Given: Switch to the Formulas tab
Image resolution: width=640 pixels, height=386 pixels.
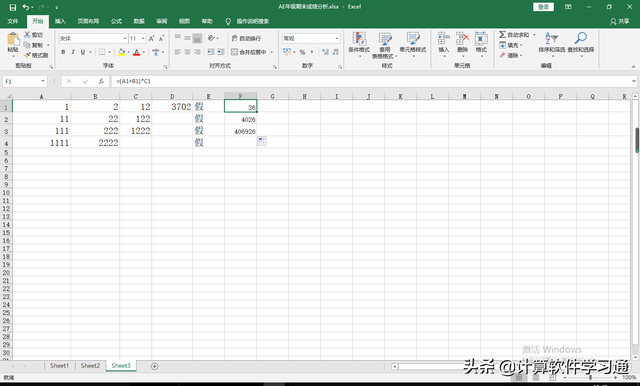Looking at the screenshot, I should pyautogui.click(x=116, y=21).
